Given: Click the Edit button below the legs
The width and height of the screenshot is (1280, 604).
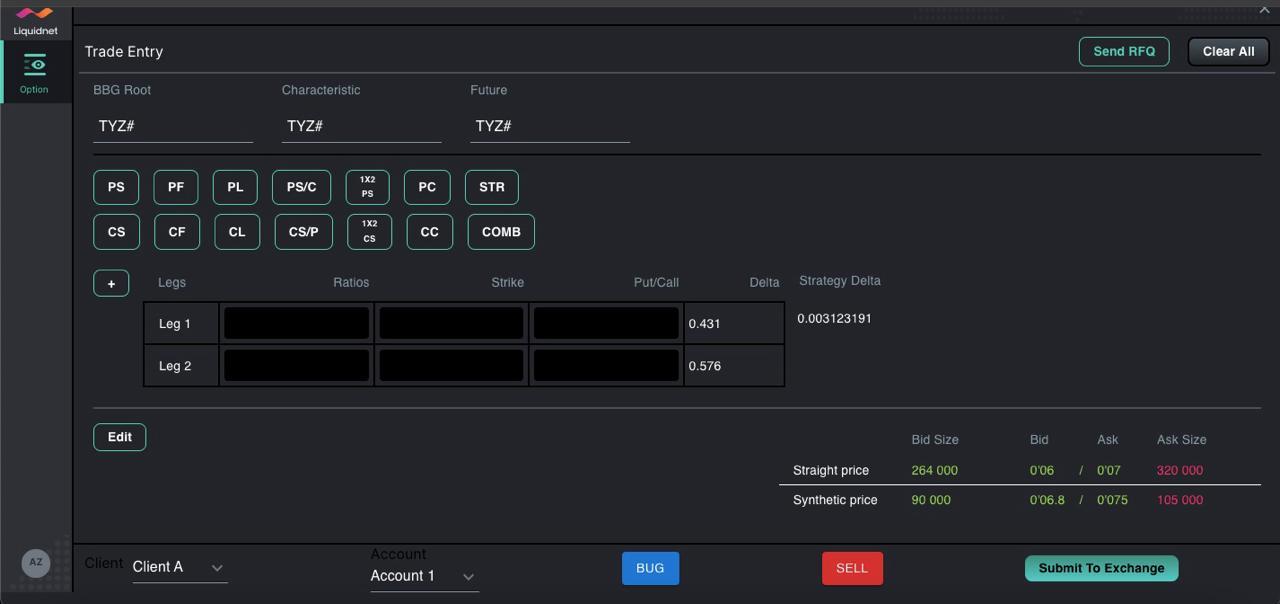Looking at the screenshot, I should point(119,437).
